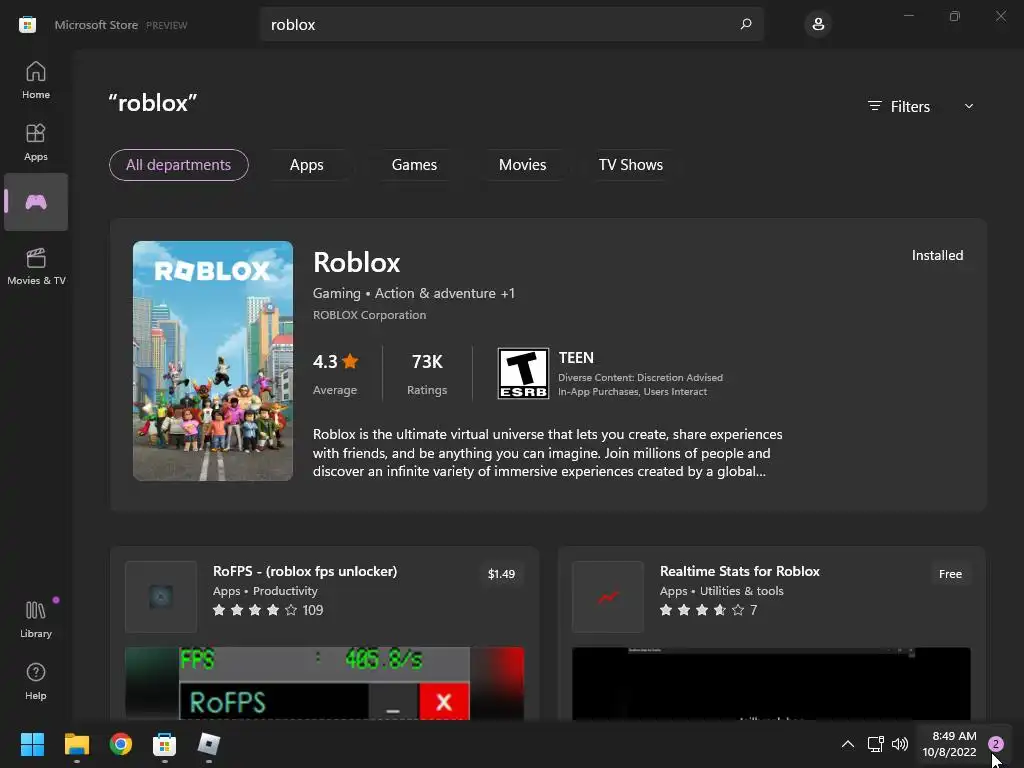The height and width of the screenshot is (768, 1024).
Task: Open the user account profile icon
Action: 818,24
